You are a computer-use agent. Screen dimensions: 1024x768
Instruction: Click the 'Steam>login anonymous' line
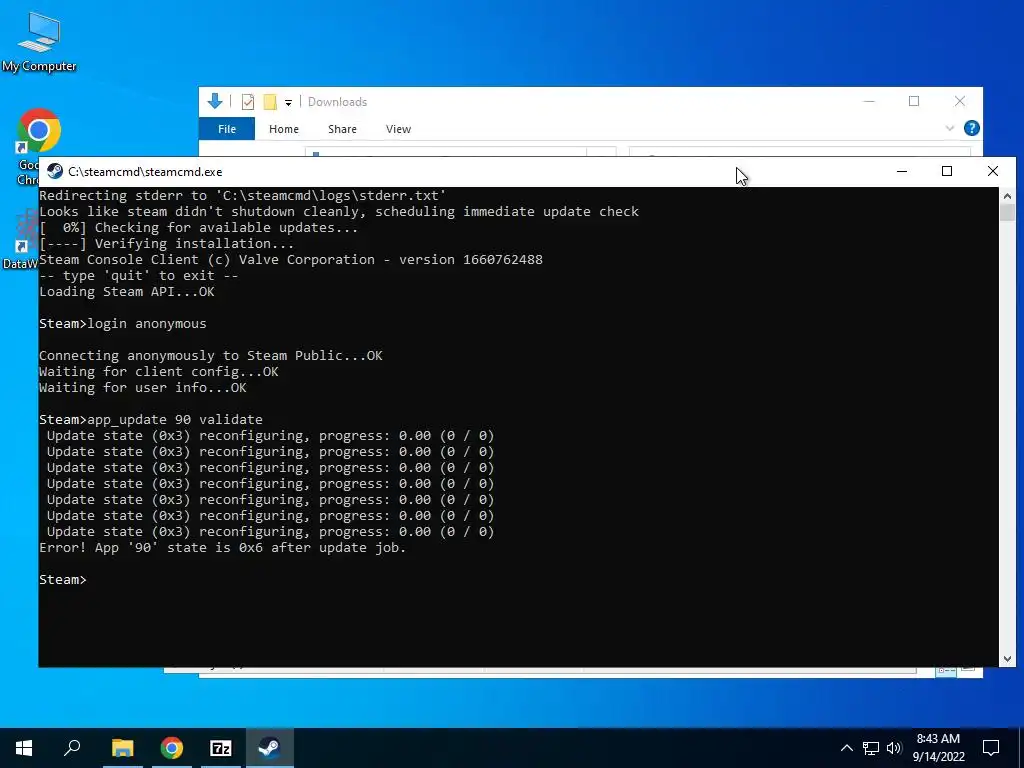(123, 323)
